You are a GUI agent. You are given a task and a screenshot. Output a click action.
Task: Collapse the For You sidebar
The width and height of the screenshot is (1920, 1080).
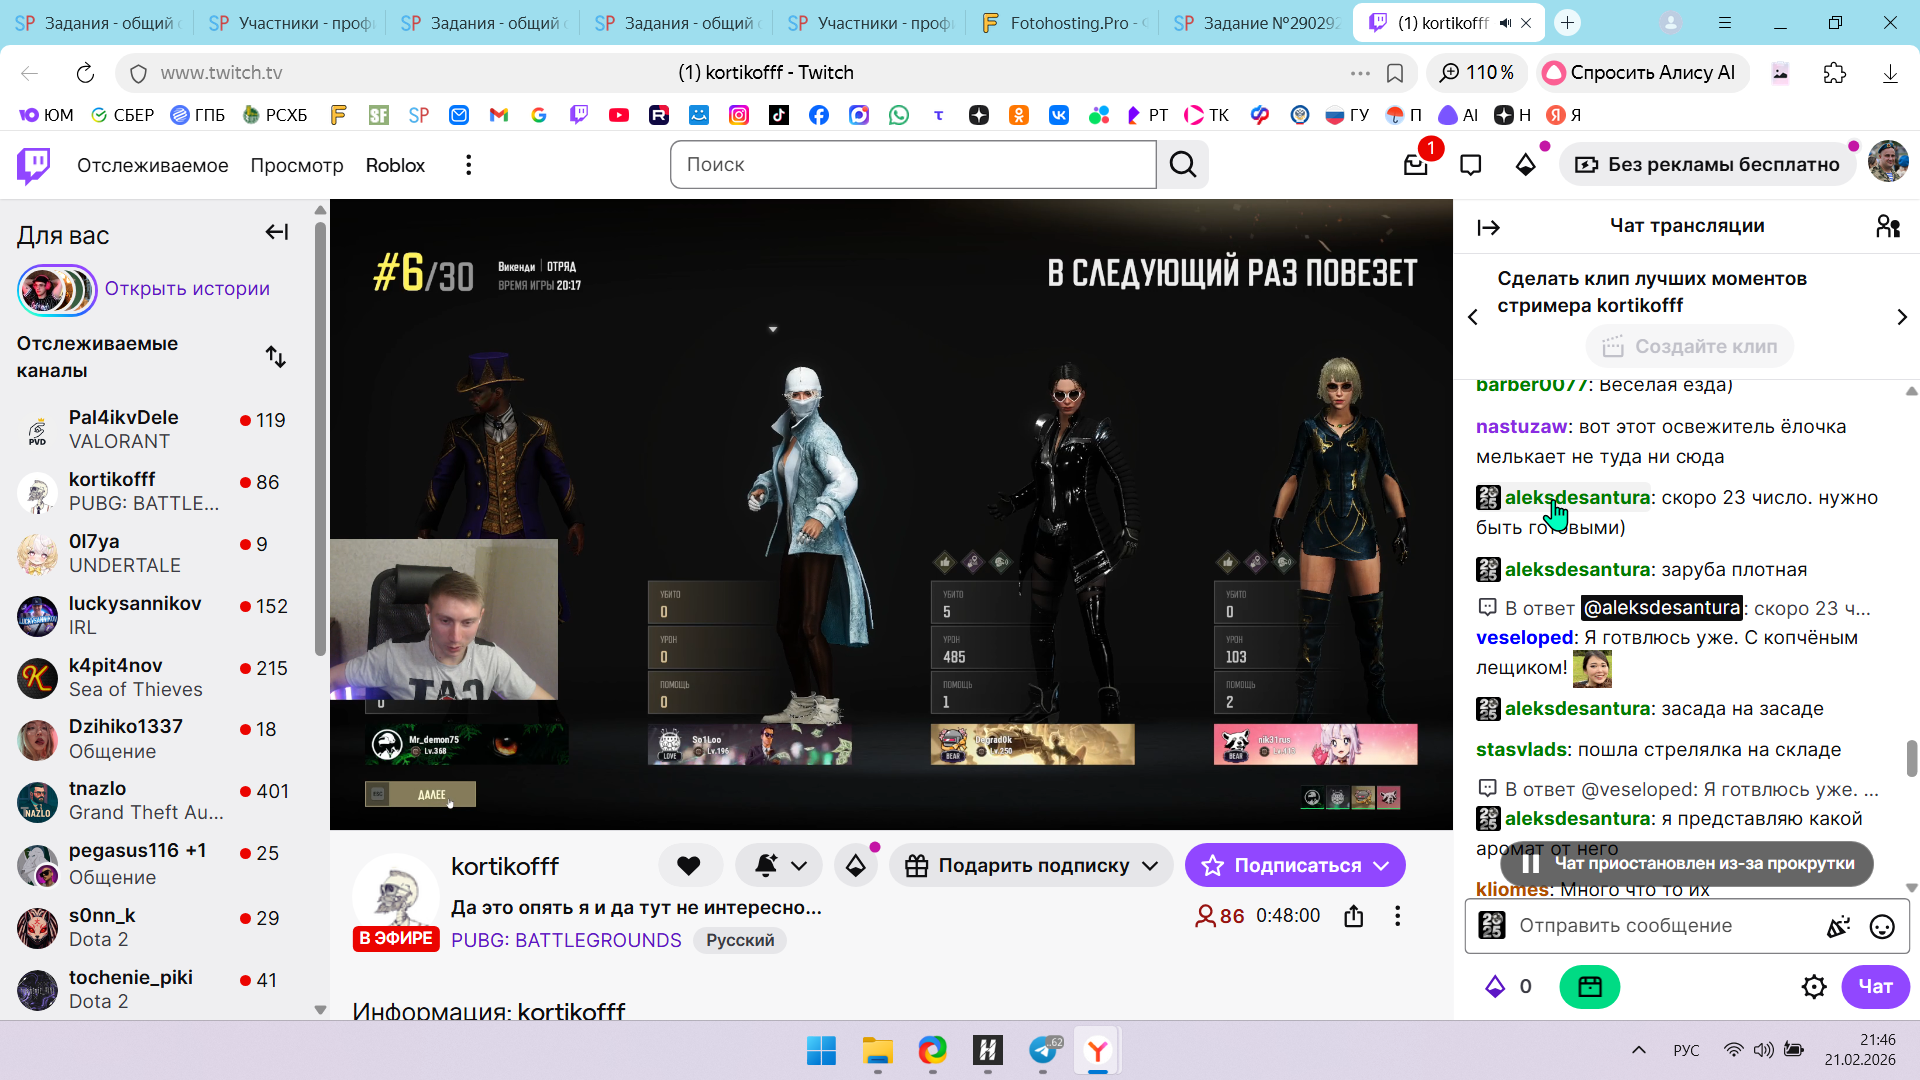276,233
